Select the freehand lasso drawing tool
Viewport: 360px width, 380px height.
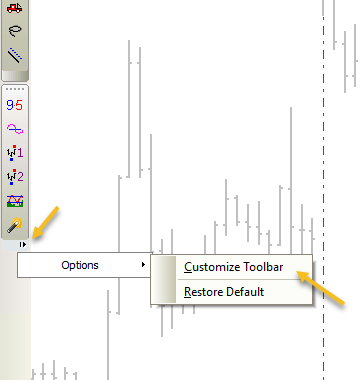15,31
